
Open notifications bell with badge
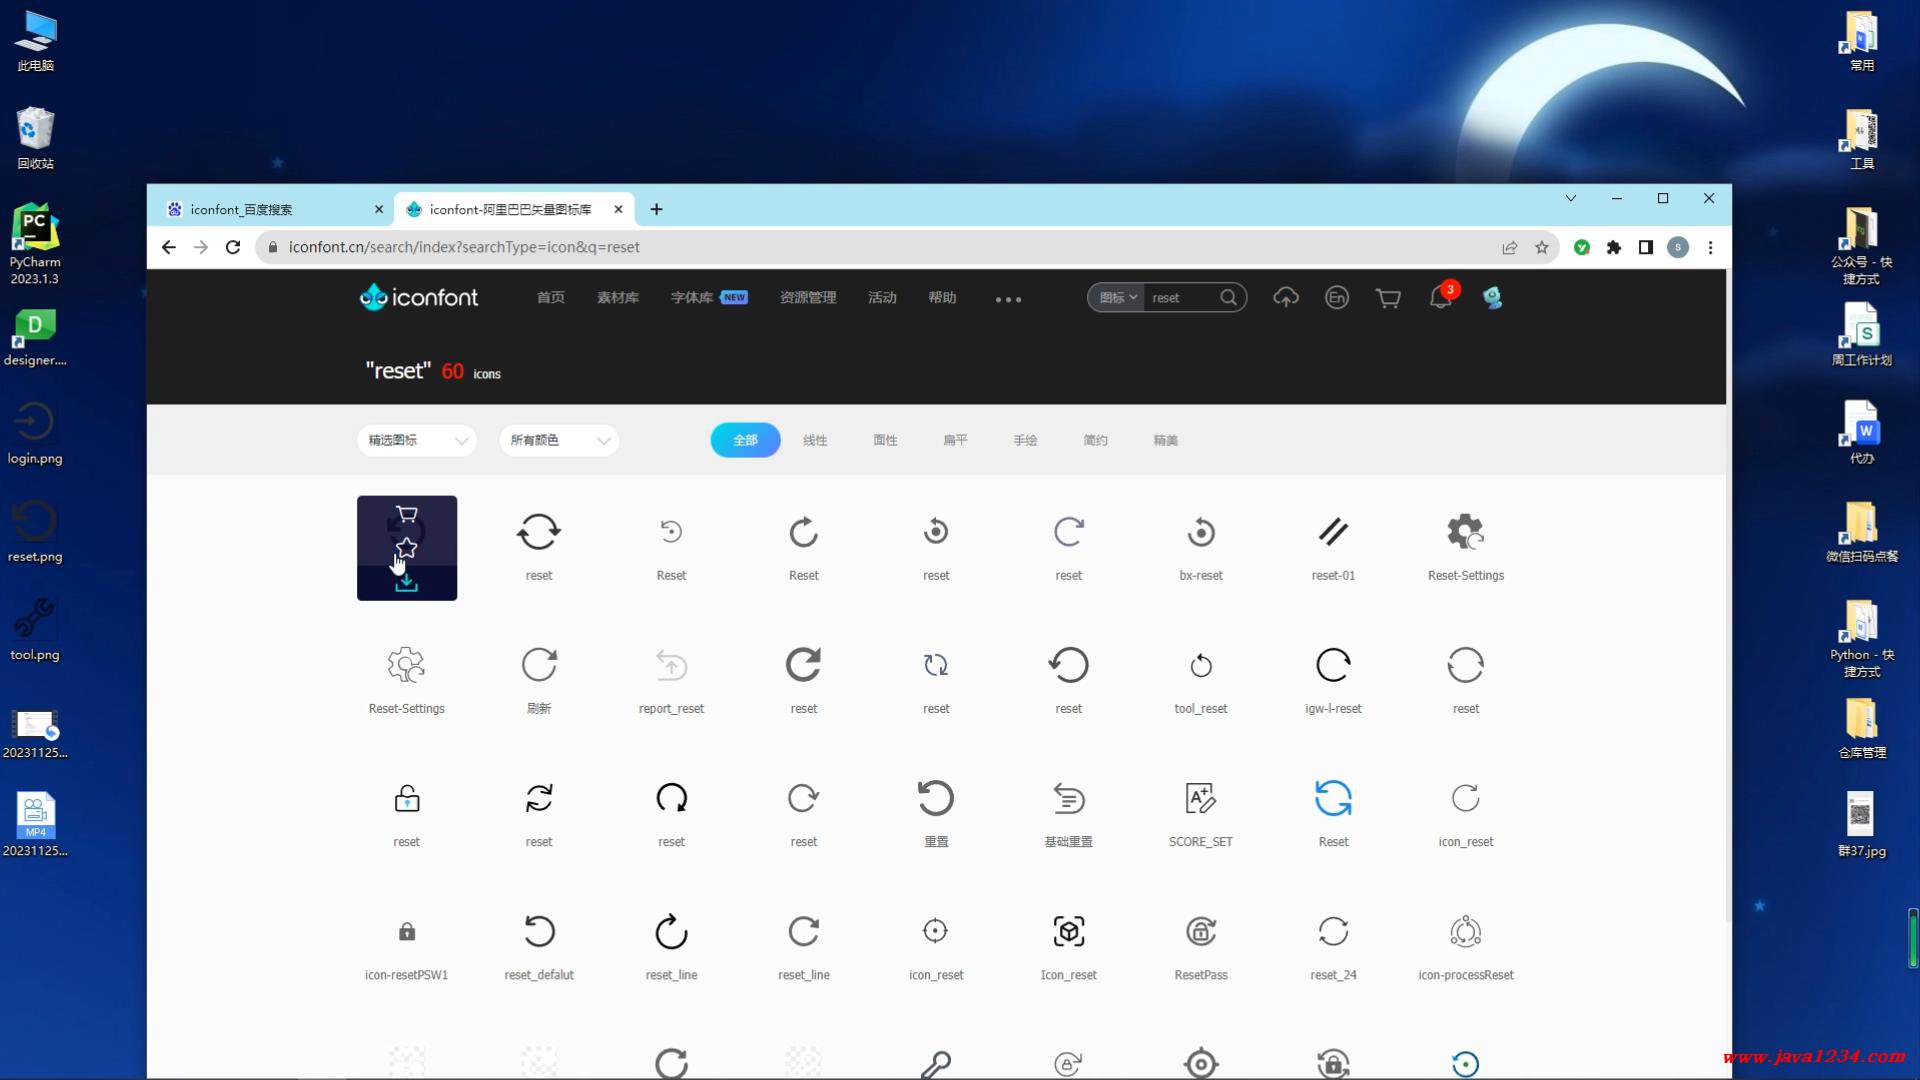(1441, 296)
